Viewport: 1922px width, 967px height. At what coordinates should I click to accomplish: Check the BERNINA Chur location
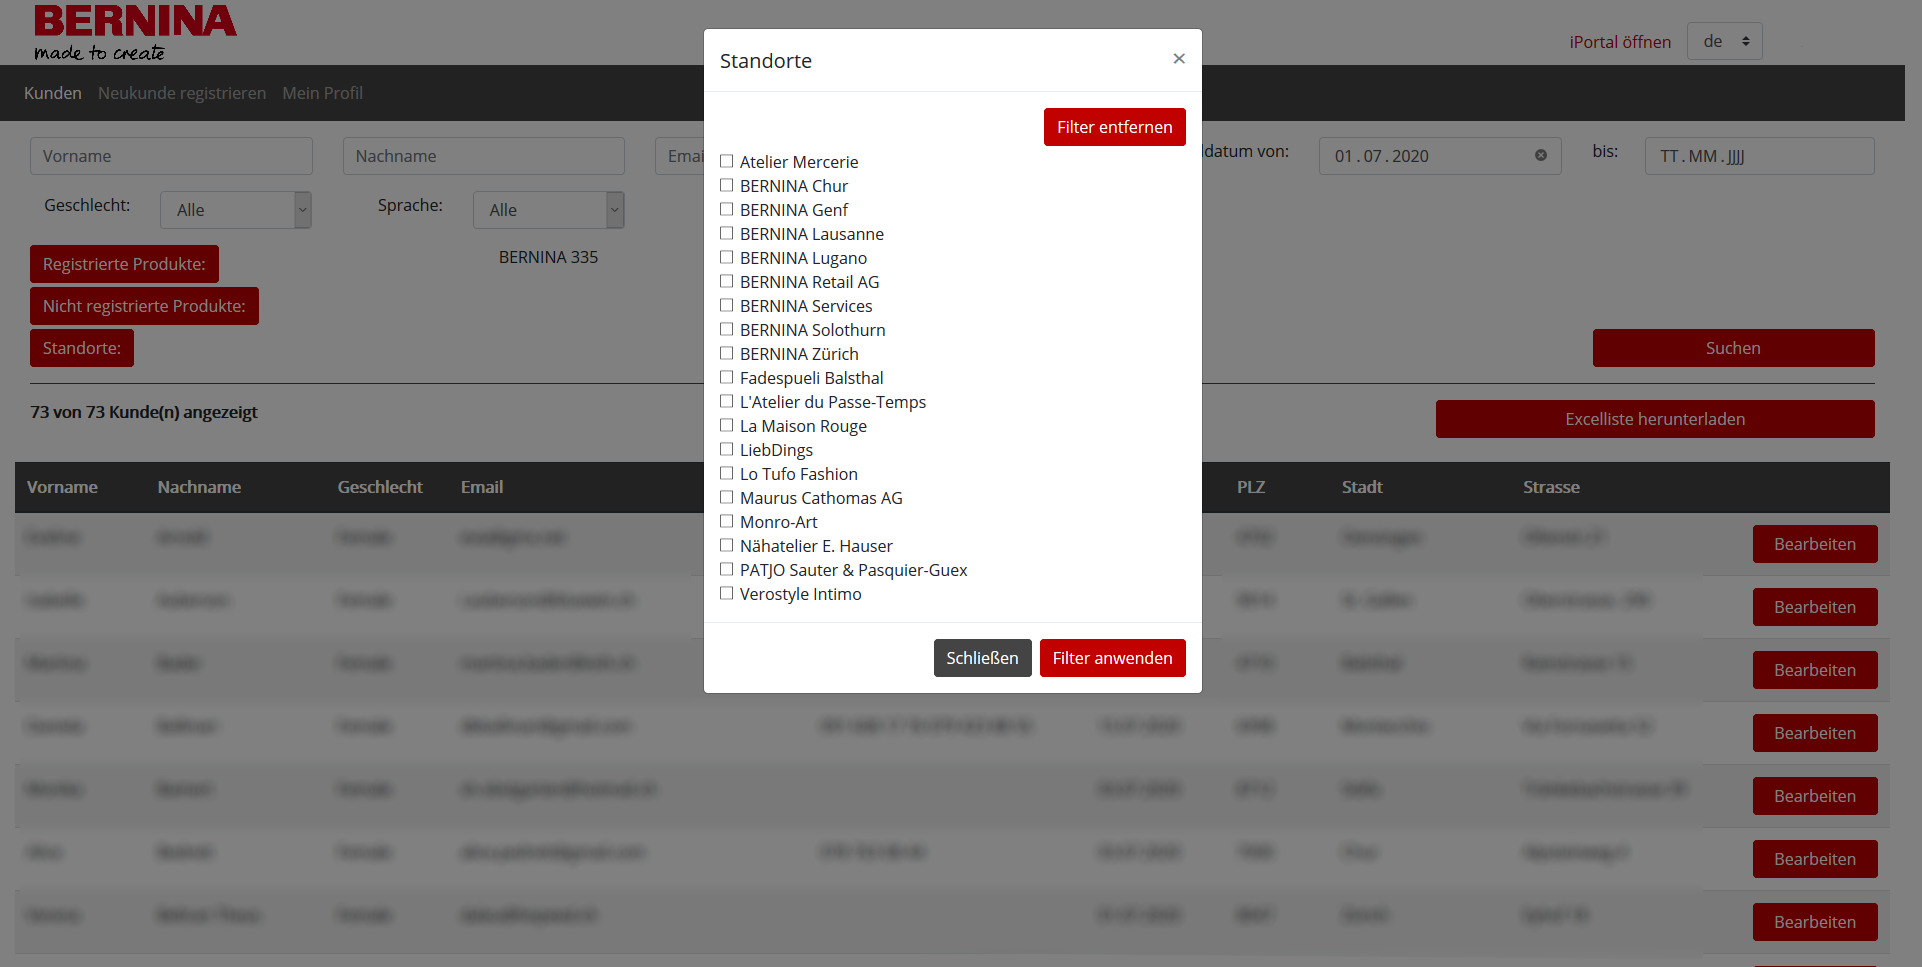[727, 185]
